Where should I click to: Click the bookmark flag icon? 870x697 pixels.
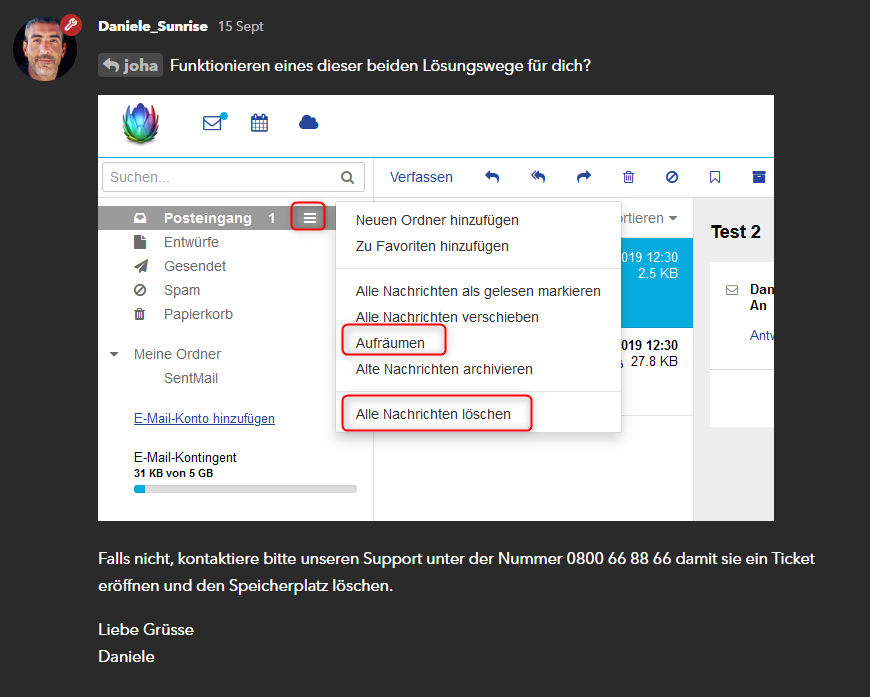point(715,177)
